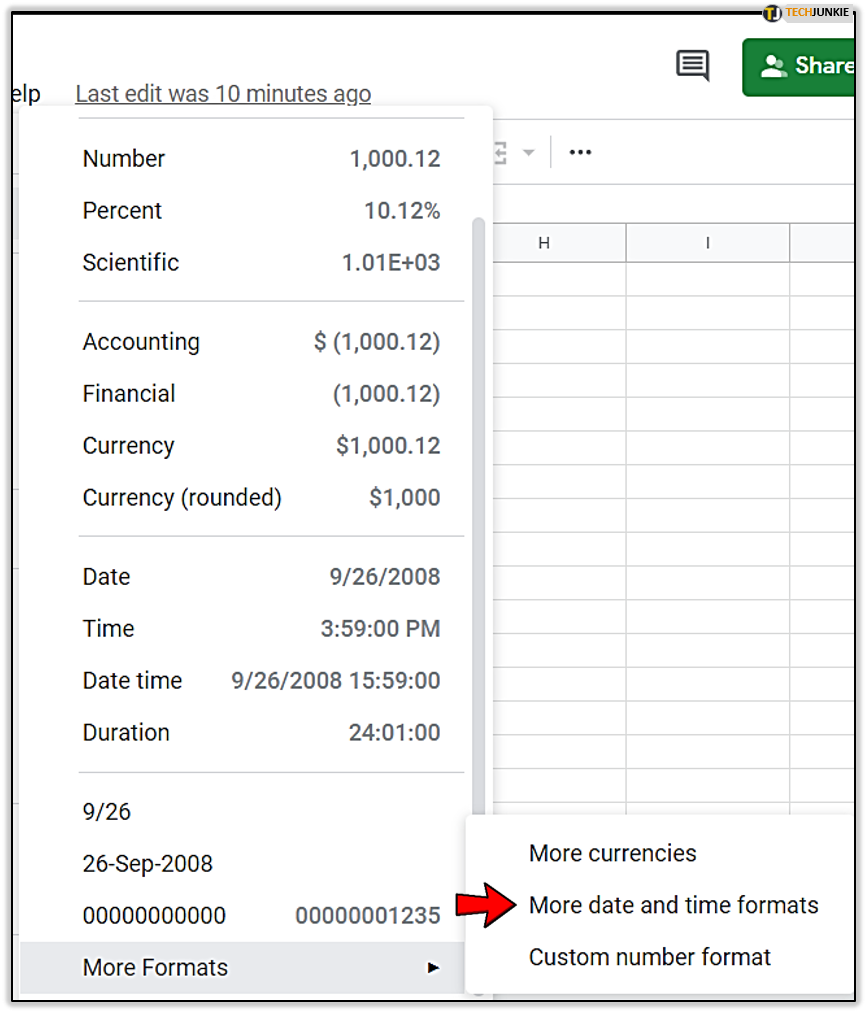Click the three-dot more toolbar options
The image size is (867, 1013).
[580, 152]
